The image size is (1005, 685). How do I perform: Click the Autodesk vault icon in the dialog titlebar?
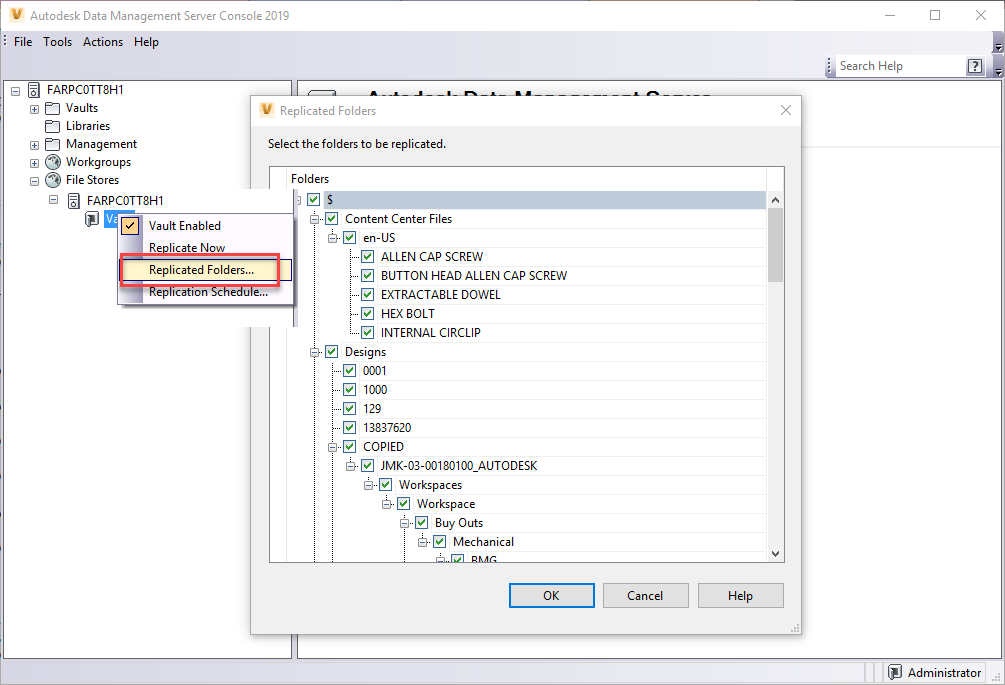point(266,110)
